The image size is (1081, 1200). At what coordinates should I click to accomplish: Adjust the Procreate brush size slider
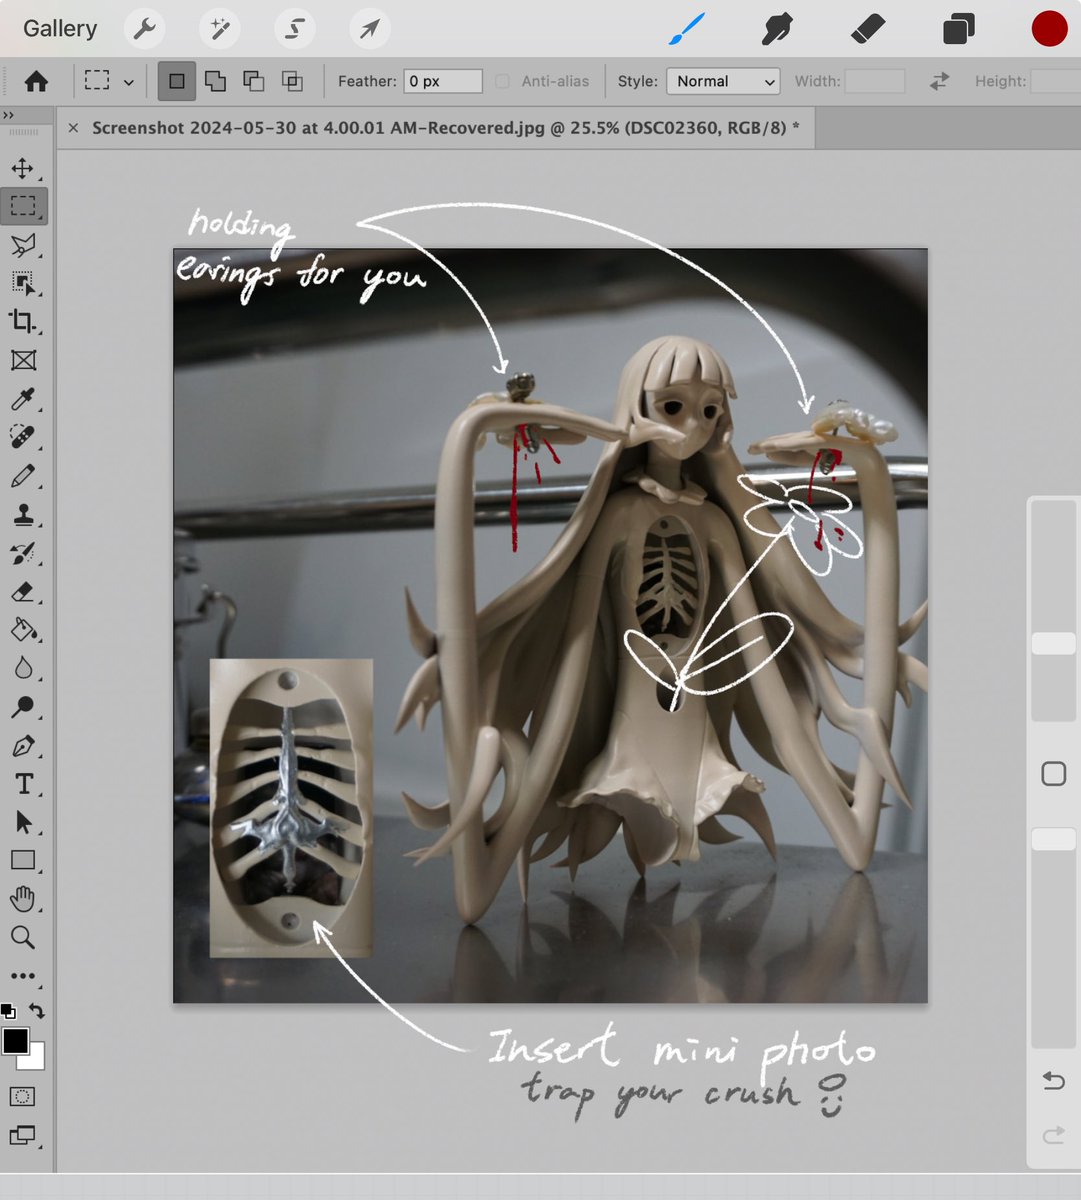pos(1054,643)
